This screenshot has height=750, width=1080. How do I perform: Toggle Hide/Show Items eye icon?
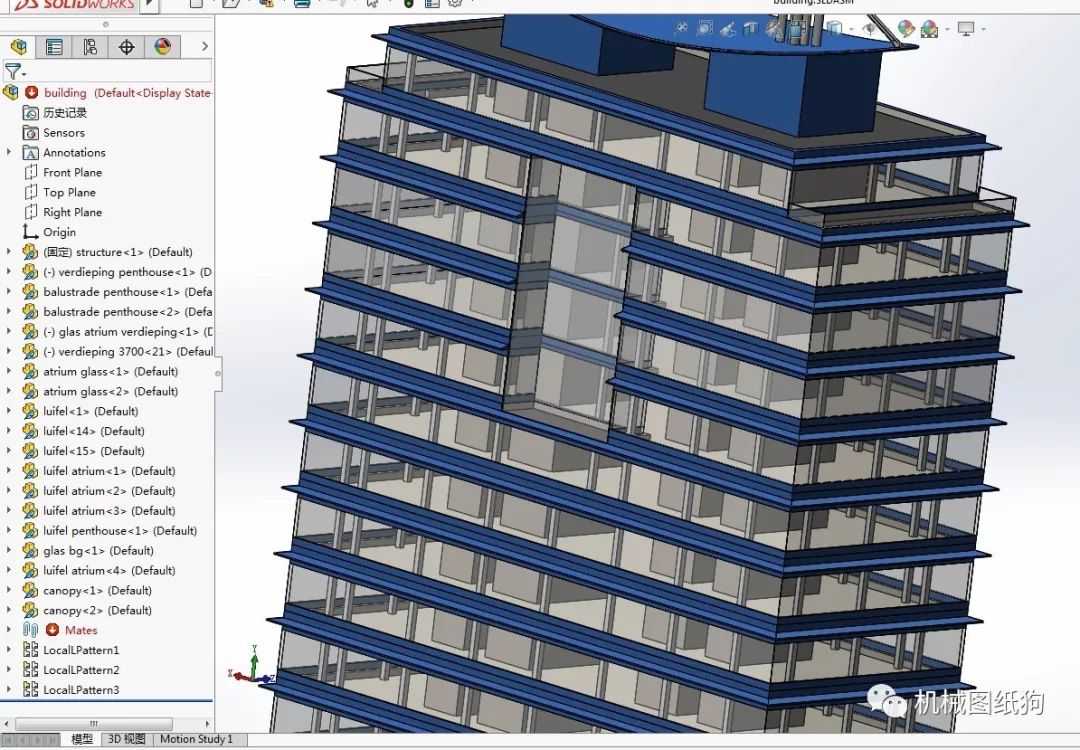tap(870, 29)
